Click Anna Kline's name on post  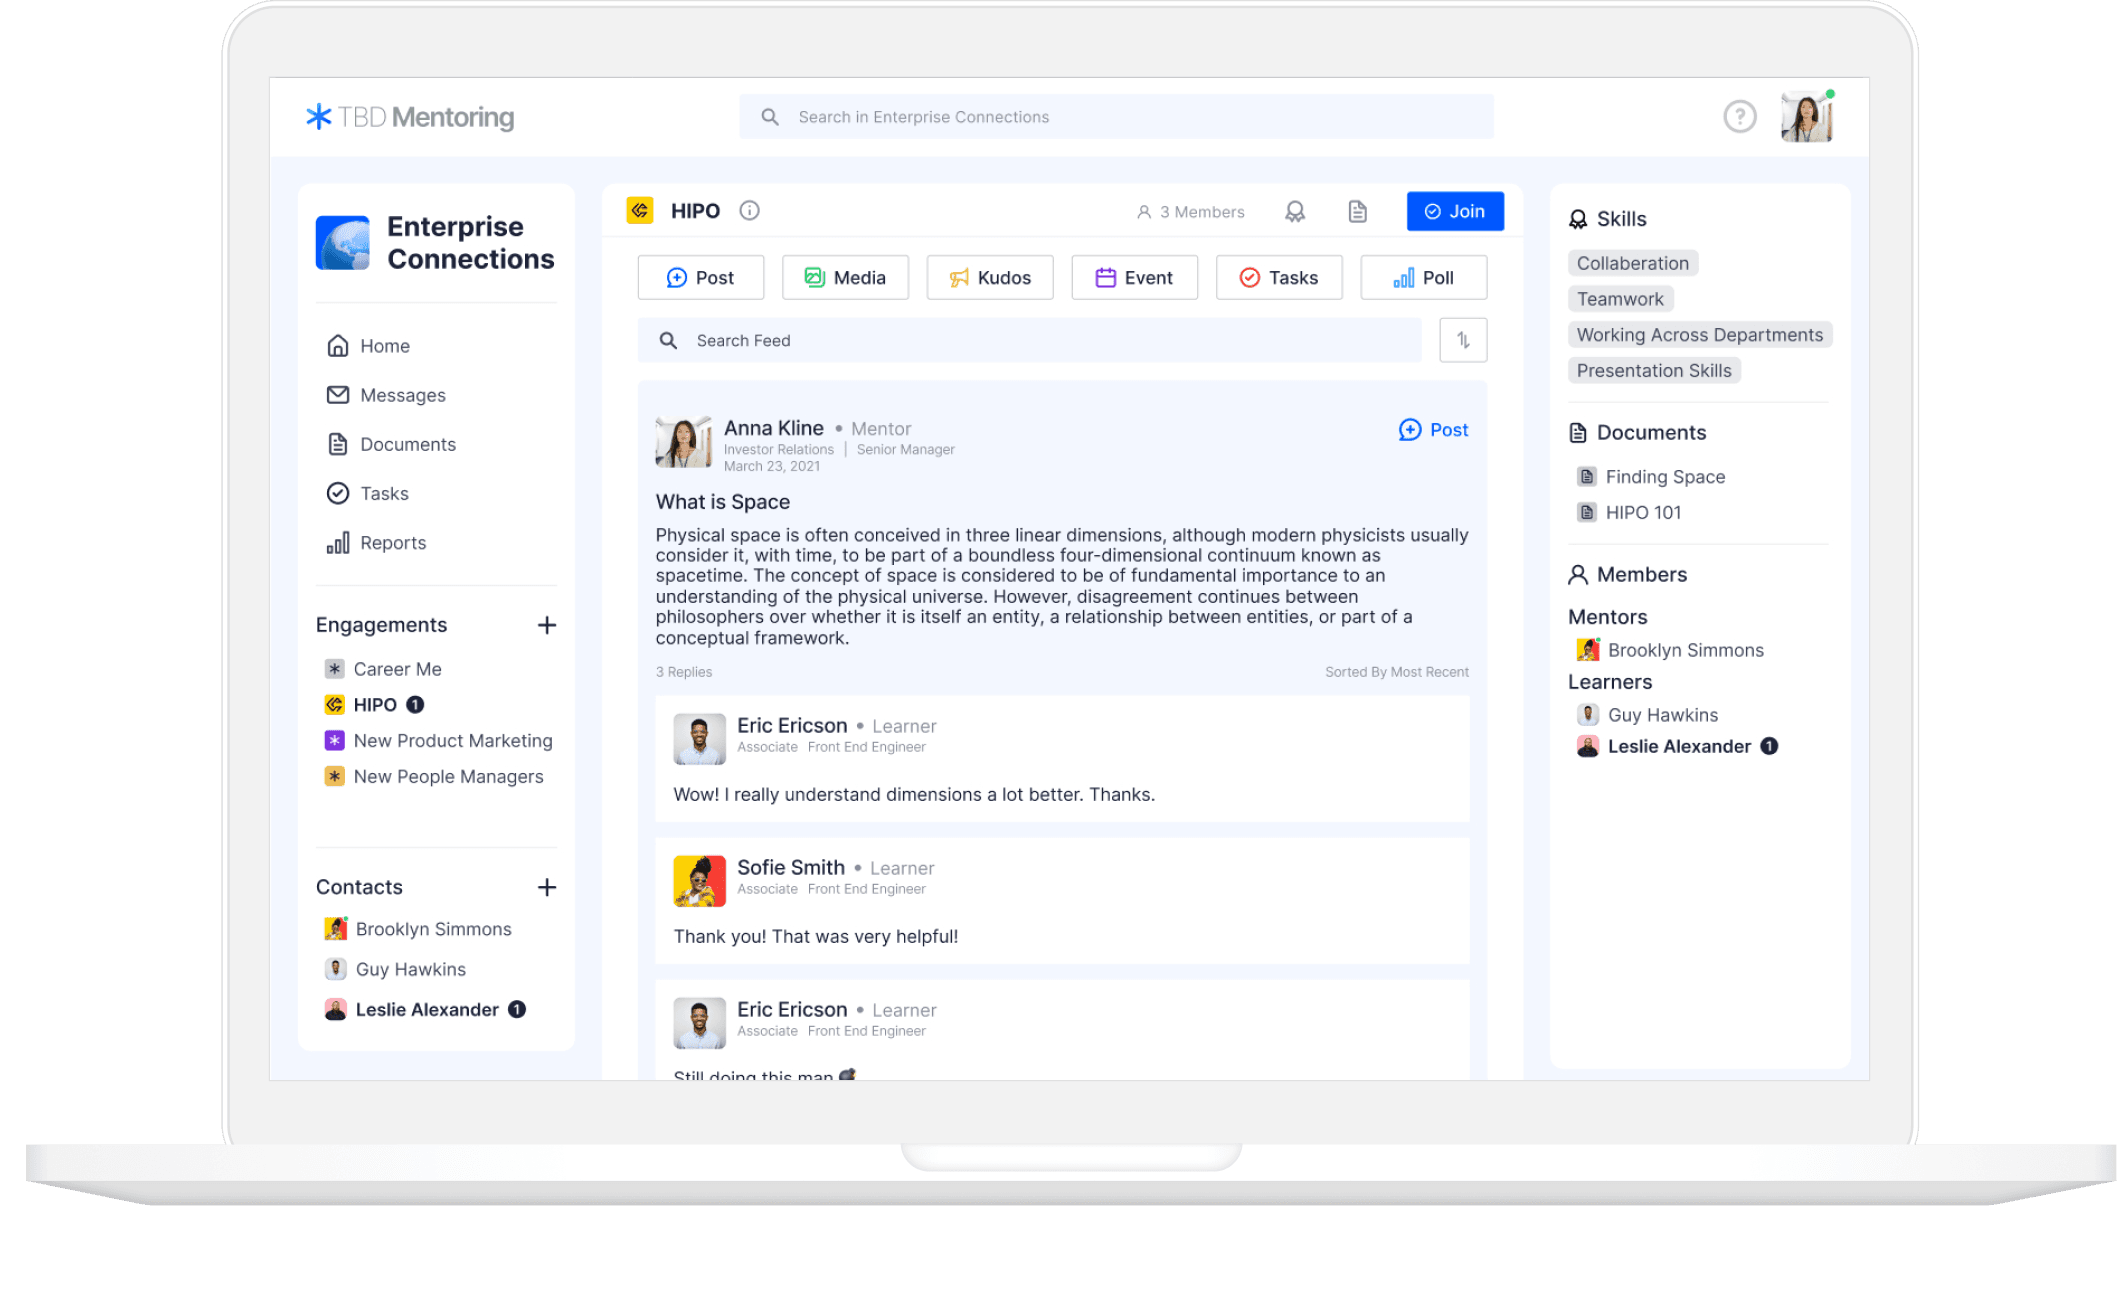click(x=774, y=428)
